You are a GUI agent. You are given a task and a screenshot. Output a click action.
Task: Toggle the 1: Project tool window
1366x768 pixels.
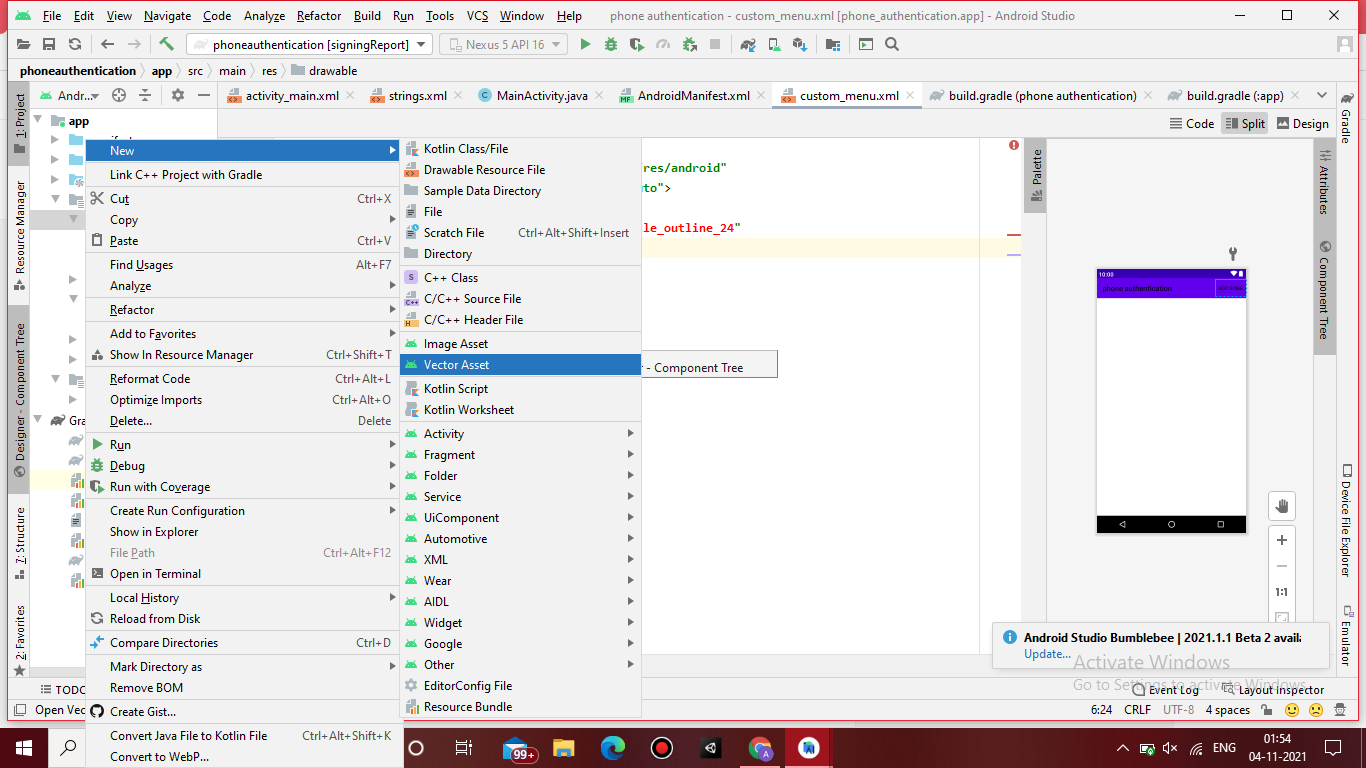pyautogui.click(x=19, y=124)
